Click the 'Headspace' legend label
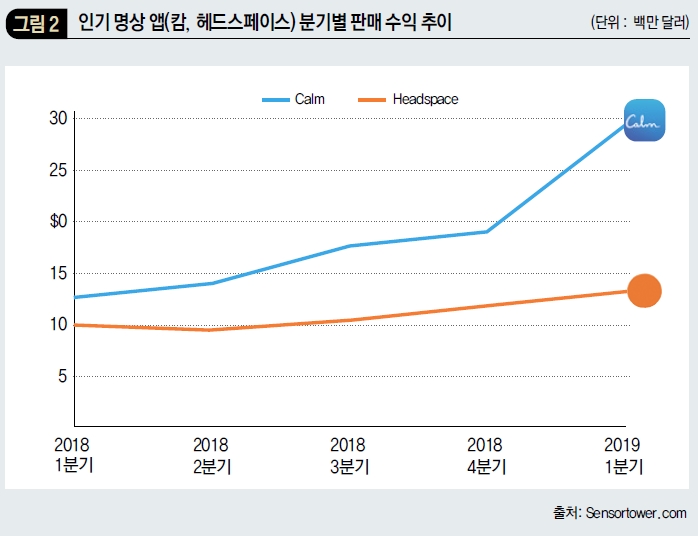 coord(425,99)
